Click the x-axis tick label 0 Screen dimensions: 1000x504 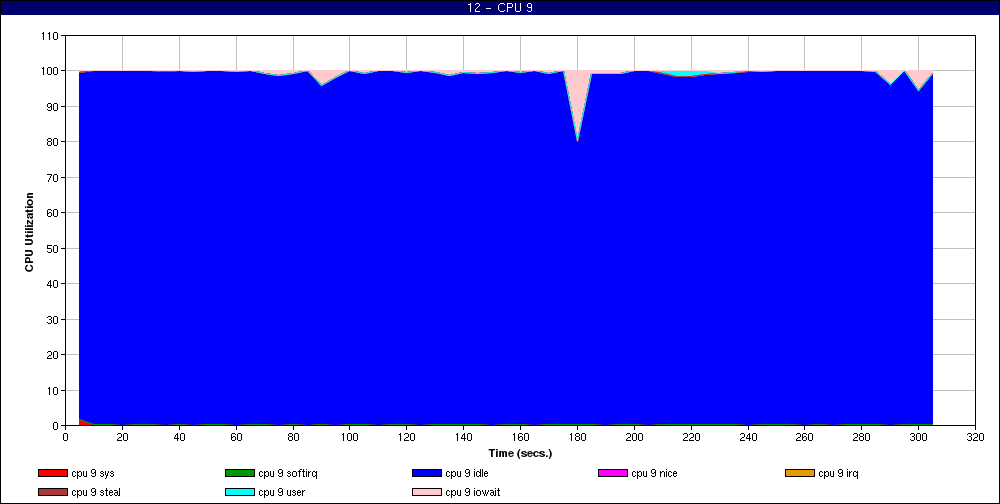(x=66, y=437)
